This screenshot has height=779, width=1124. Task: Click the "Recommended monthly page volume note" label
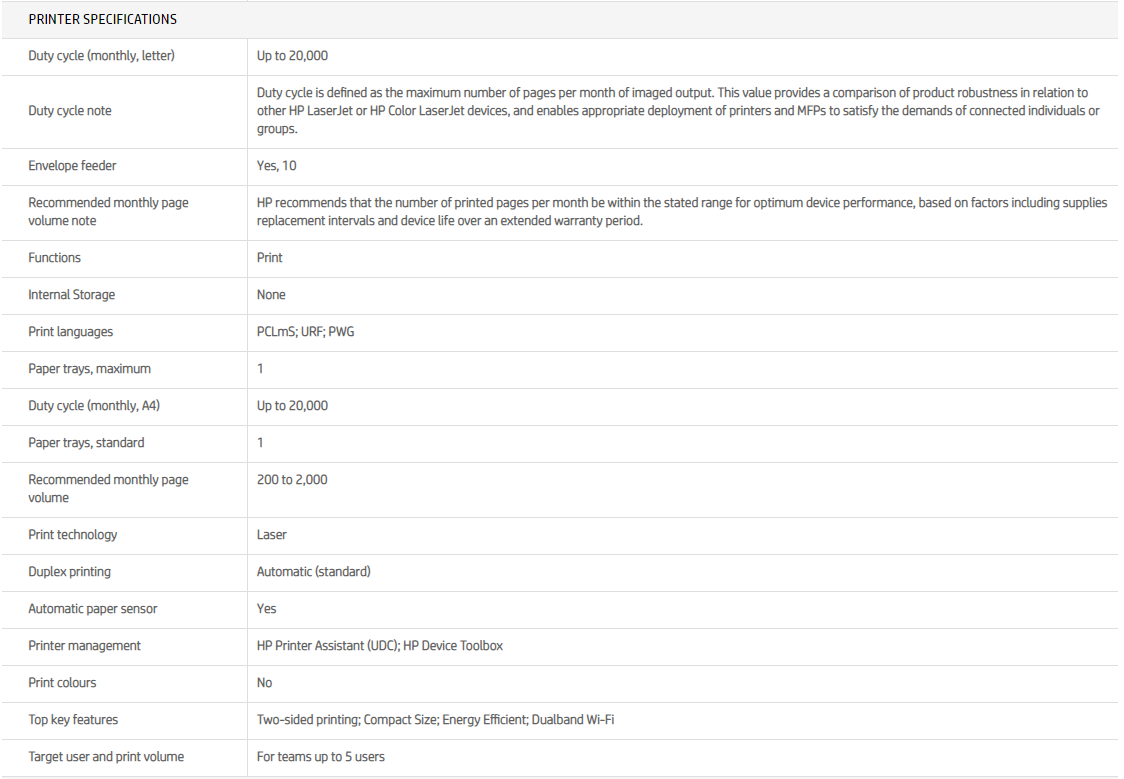(x=108, y=211)
